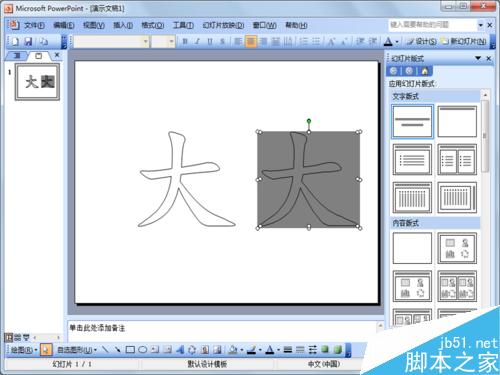Toggle Italic formatting

pyautogui.click(x=197, y=42)
